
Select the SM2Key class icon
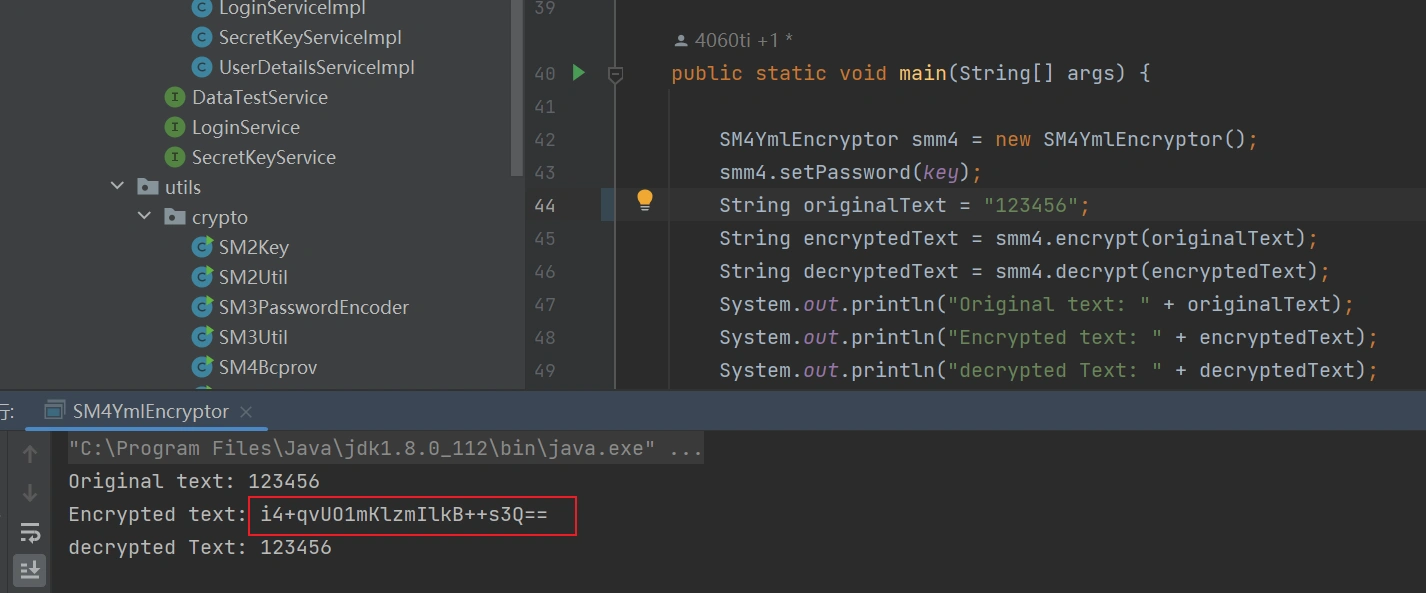[x=202, y=248]
